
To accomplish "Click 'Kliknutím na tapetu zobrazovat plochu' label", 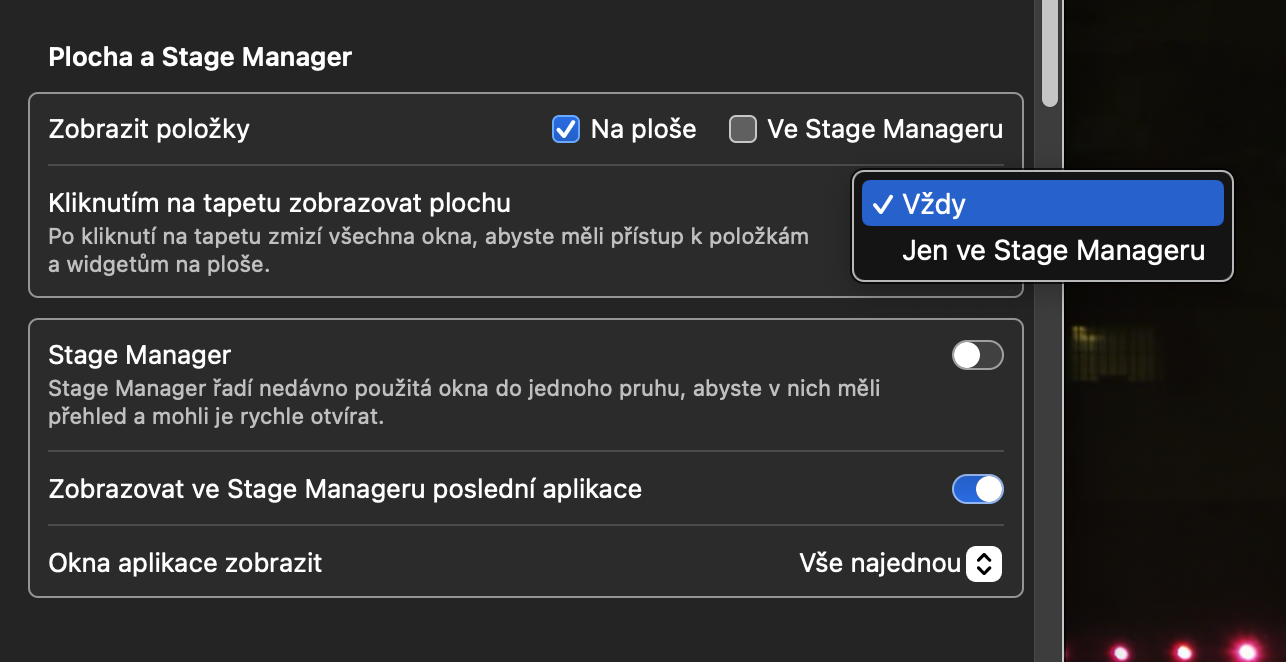I will coord(279,203).
